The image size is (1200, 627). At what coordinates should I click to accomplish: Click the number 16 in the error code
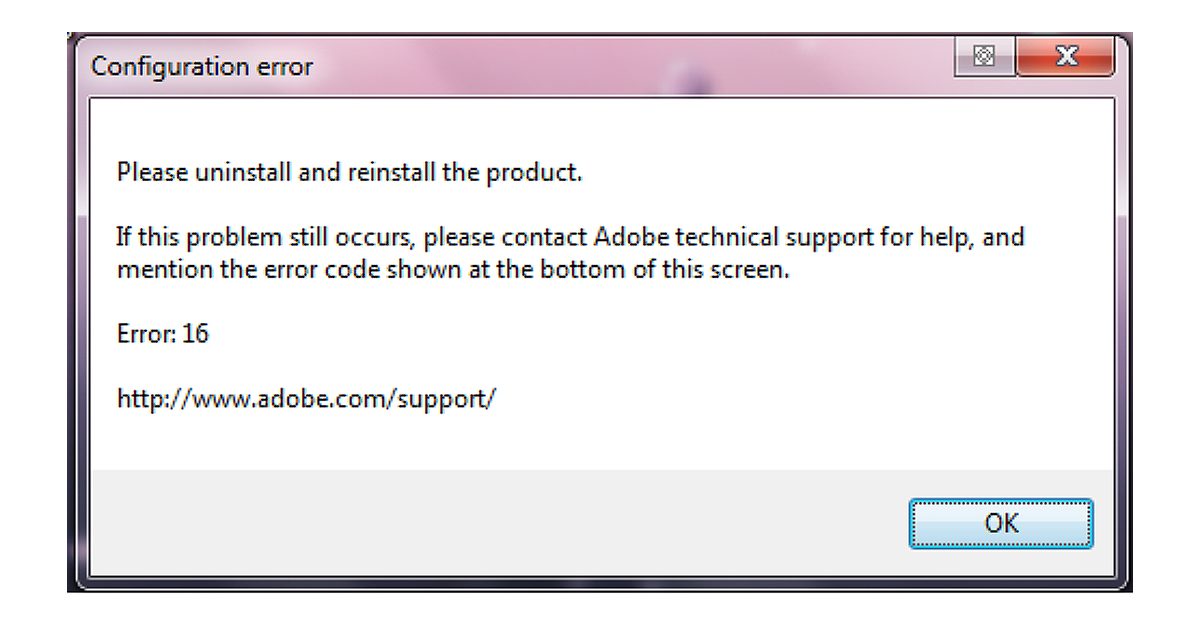[x=196, y=334]
